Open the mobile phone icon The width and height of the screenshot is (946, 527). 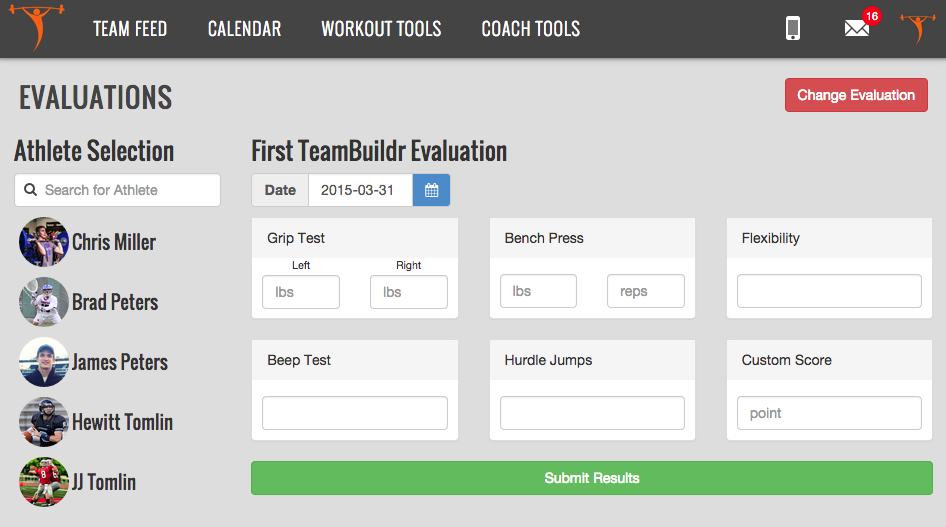(x=793, y=28)
